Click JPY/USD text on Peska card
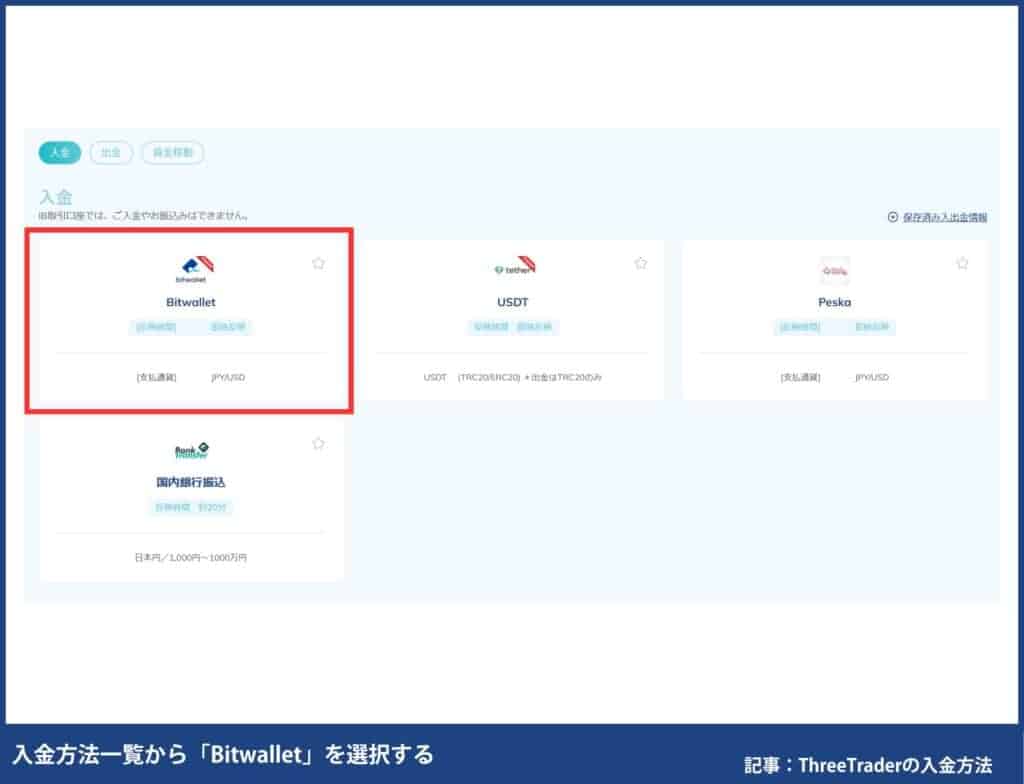 872,378
